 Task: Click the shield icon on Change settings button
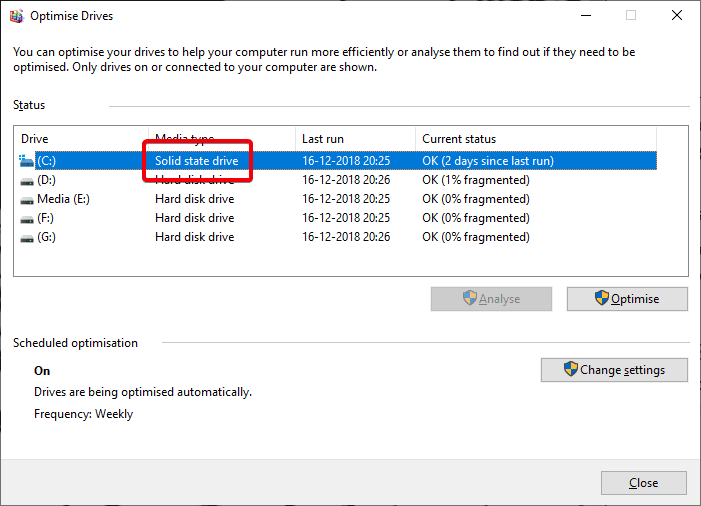pos(570,369)
